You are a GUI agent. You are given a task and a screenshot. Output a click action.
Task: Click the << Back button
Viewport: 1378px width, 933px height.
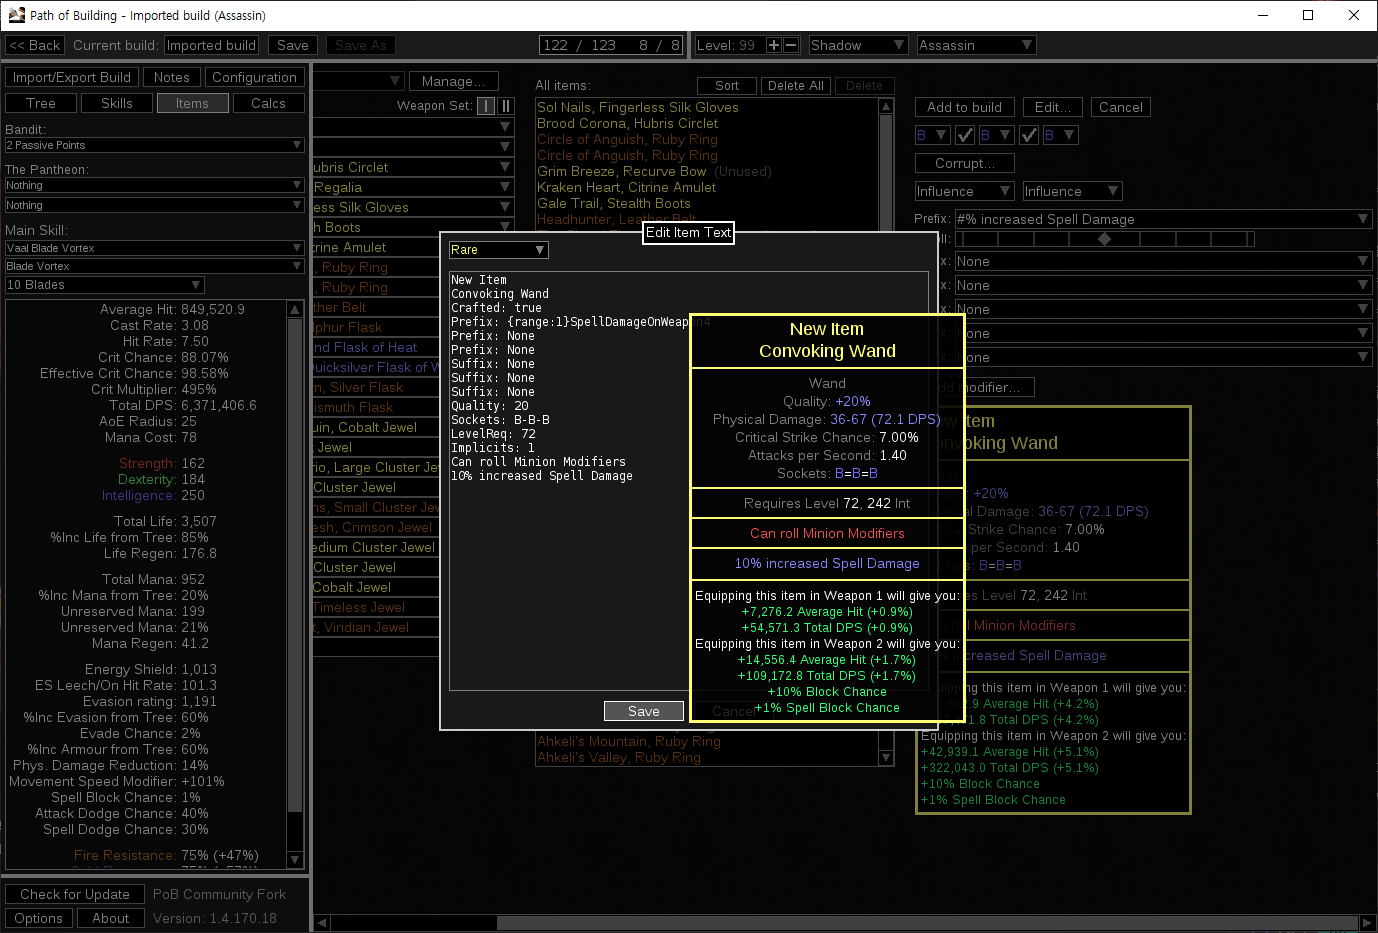[35, 45]
